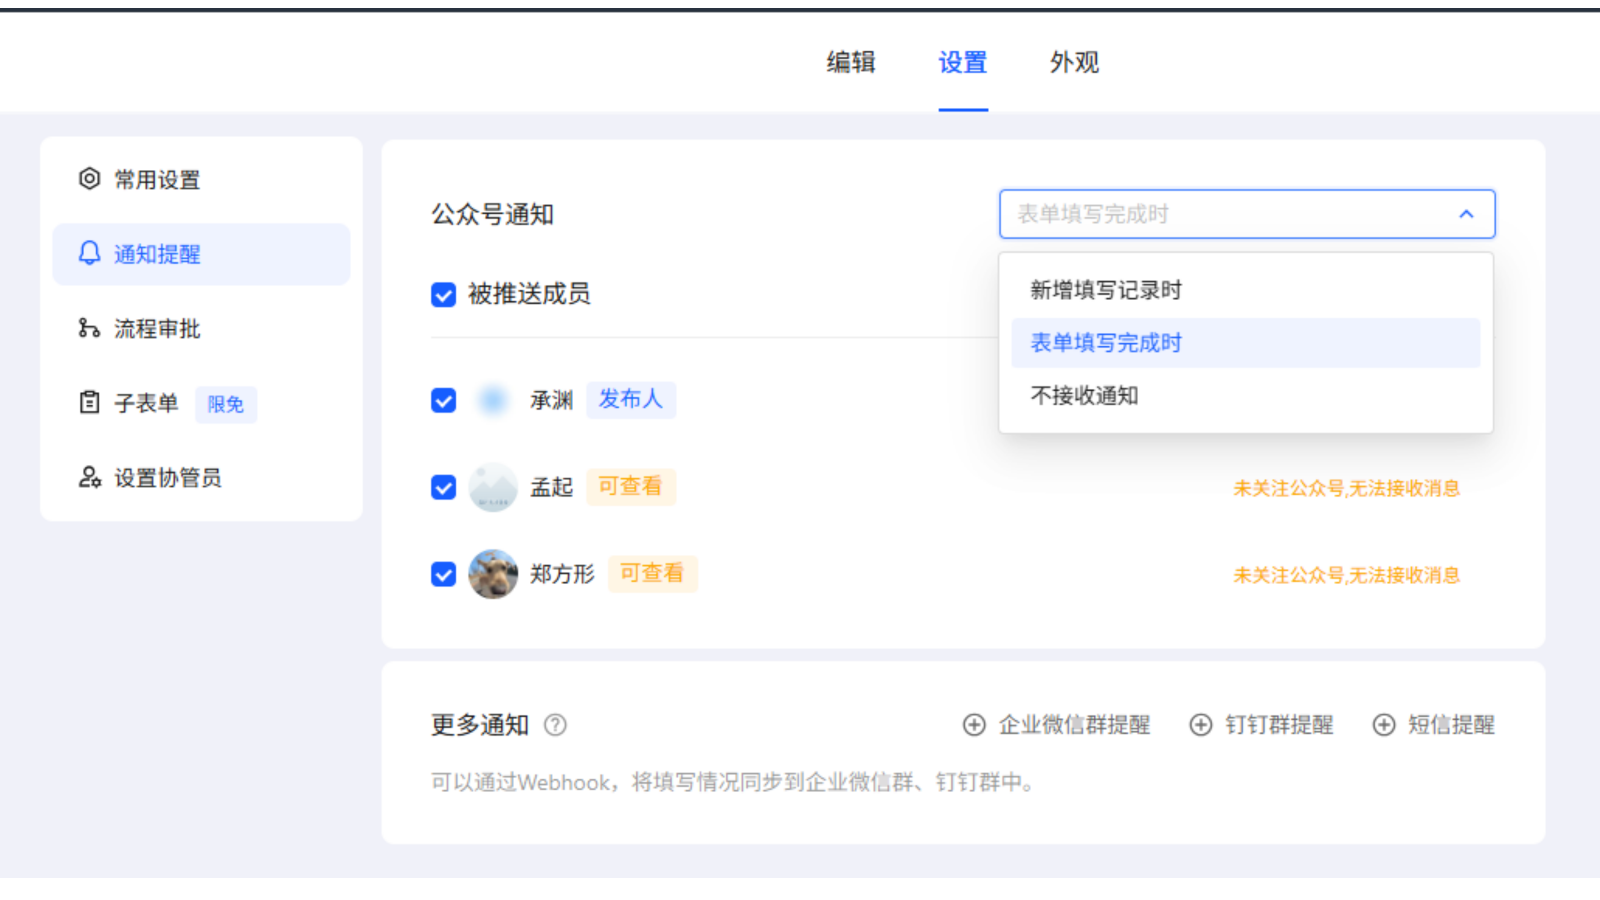Screen dimensions: 1600x900
Task: Click the plus icon for 钉钉群提醒
Action: [1201, 725]
